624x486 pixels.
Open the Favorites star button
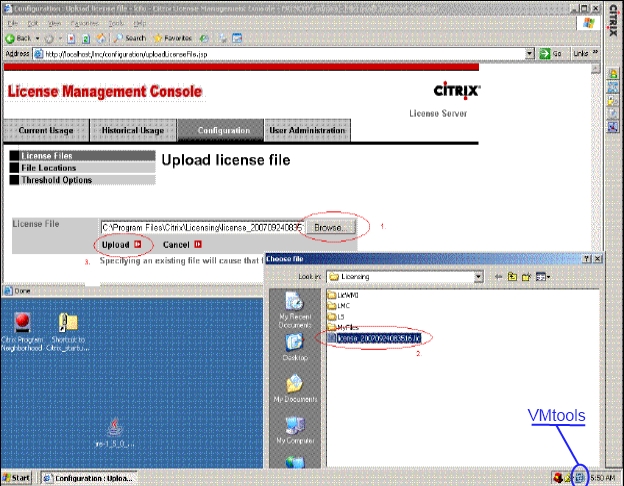click(x=172, y=38)
